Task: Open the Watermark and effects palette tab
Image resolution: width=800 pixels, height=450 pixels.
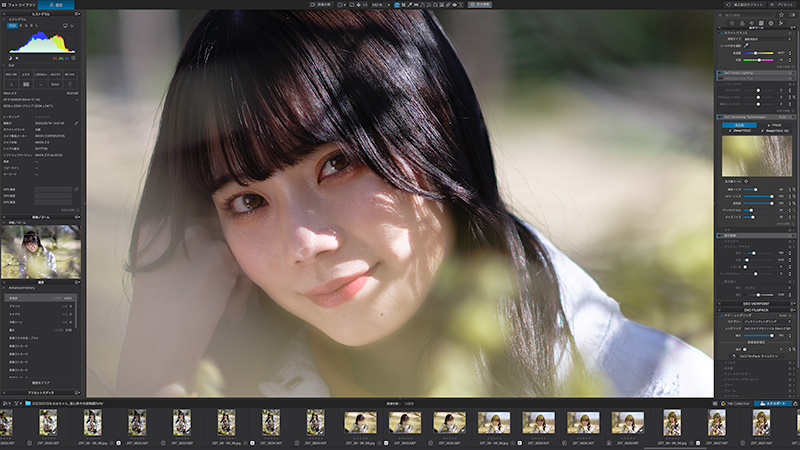Action: 781,23
